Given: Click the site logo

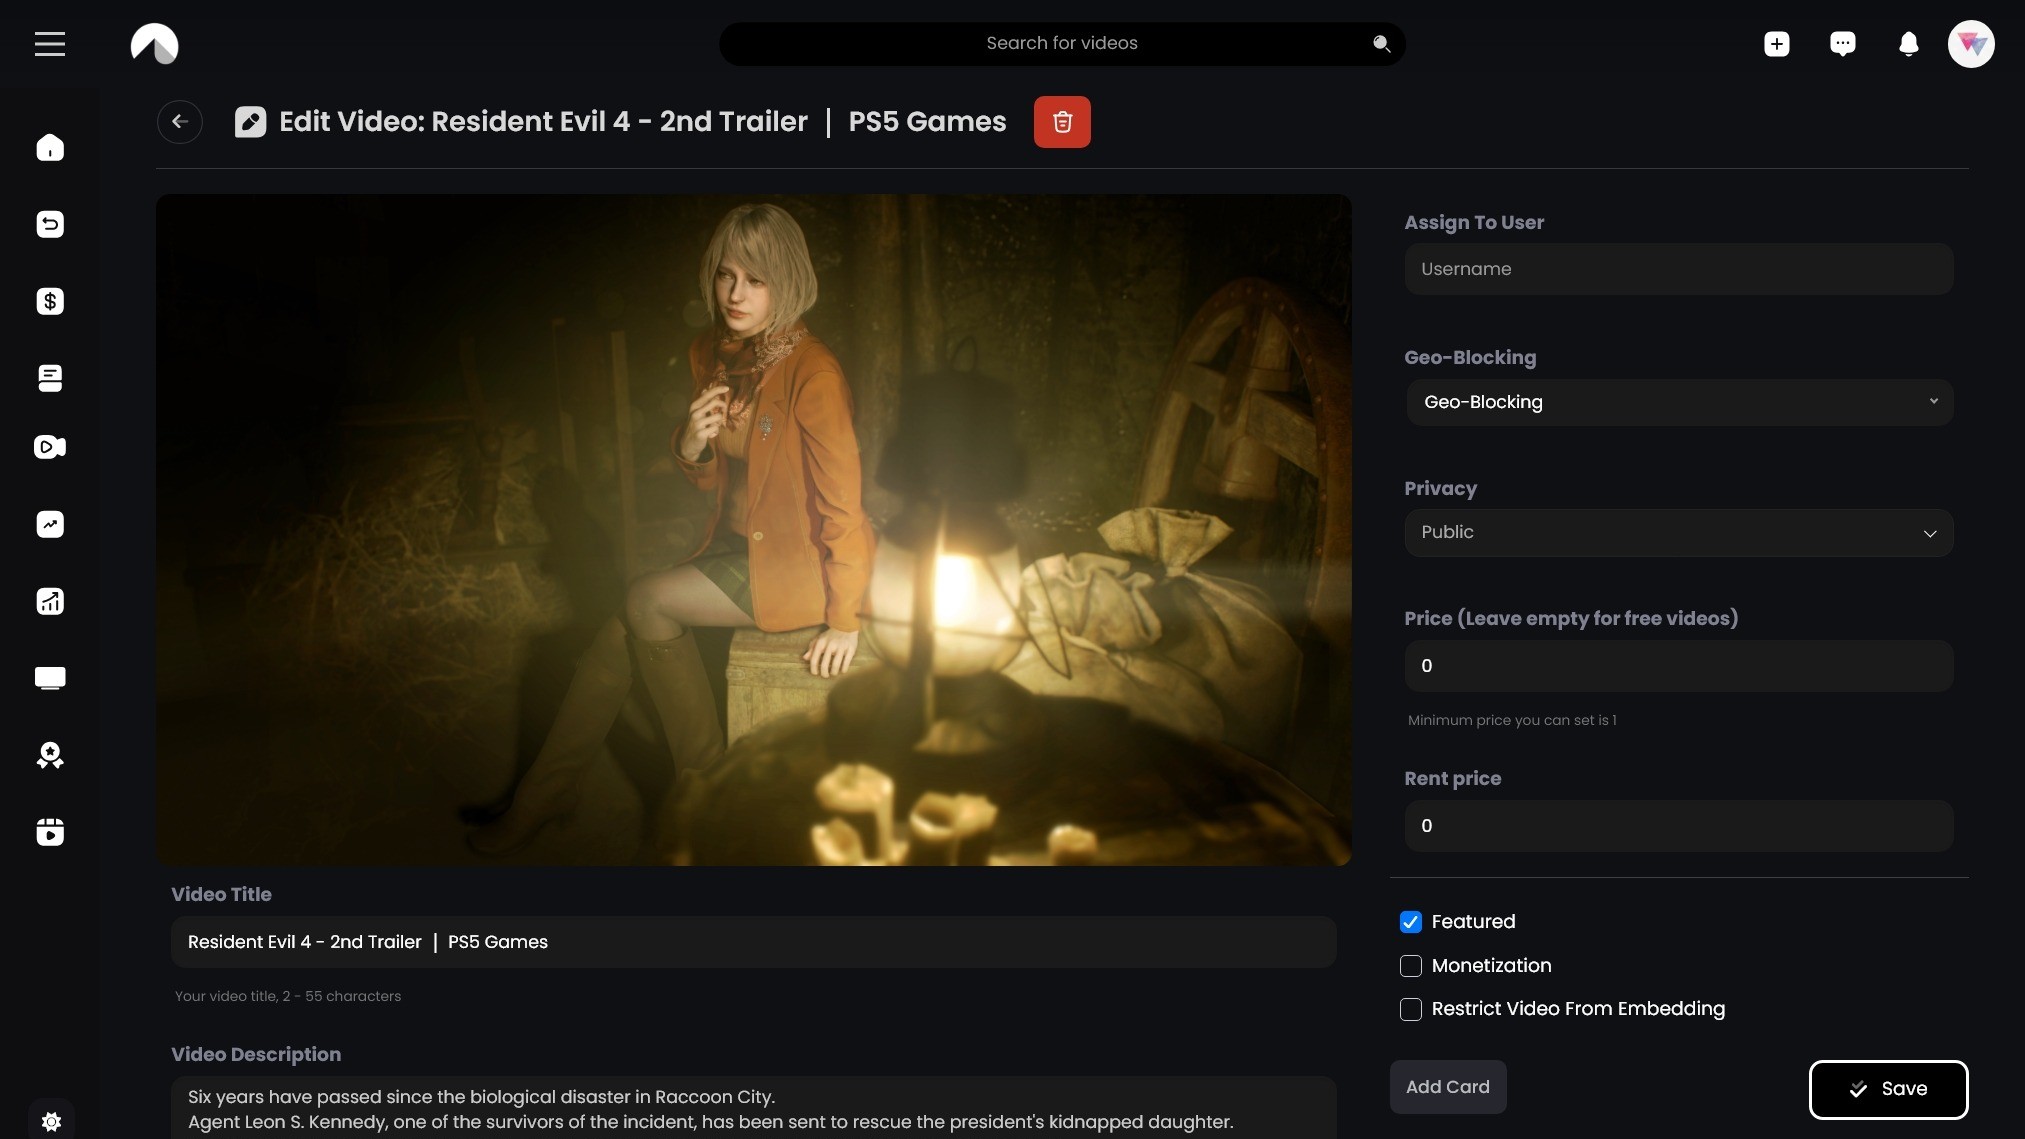Looking at the screenshot, I should click(154, 44).
